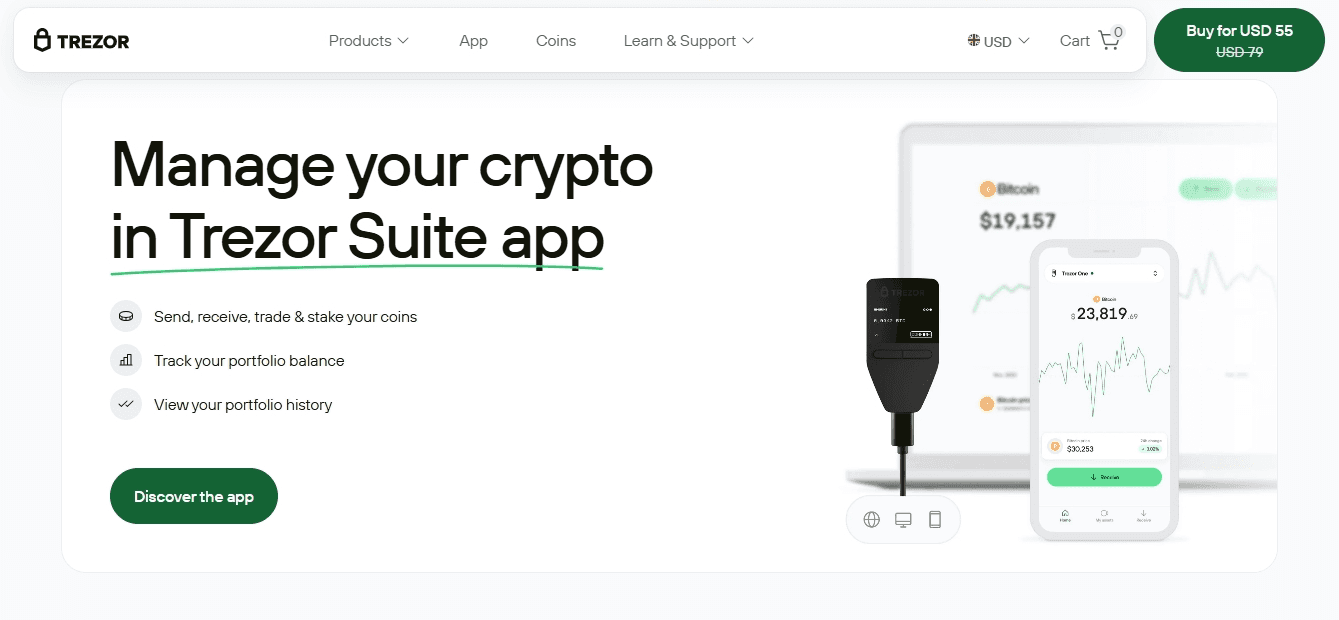
Task: Click the bar chart portfolio balance icon
Action: point(126,360)
